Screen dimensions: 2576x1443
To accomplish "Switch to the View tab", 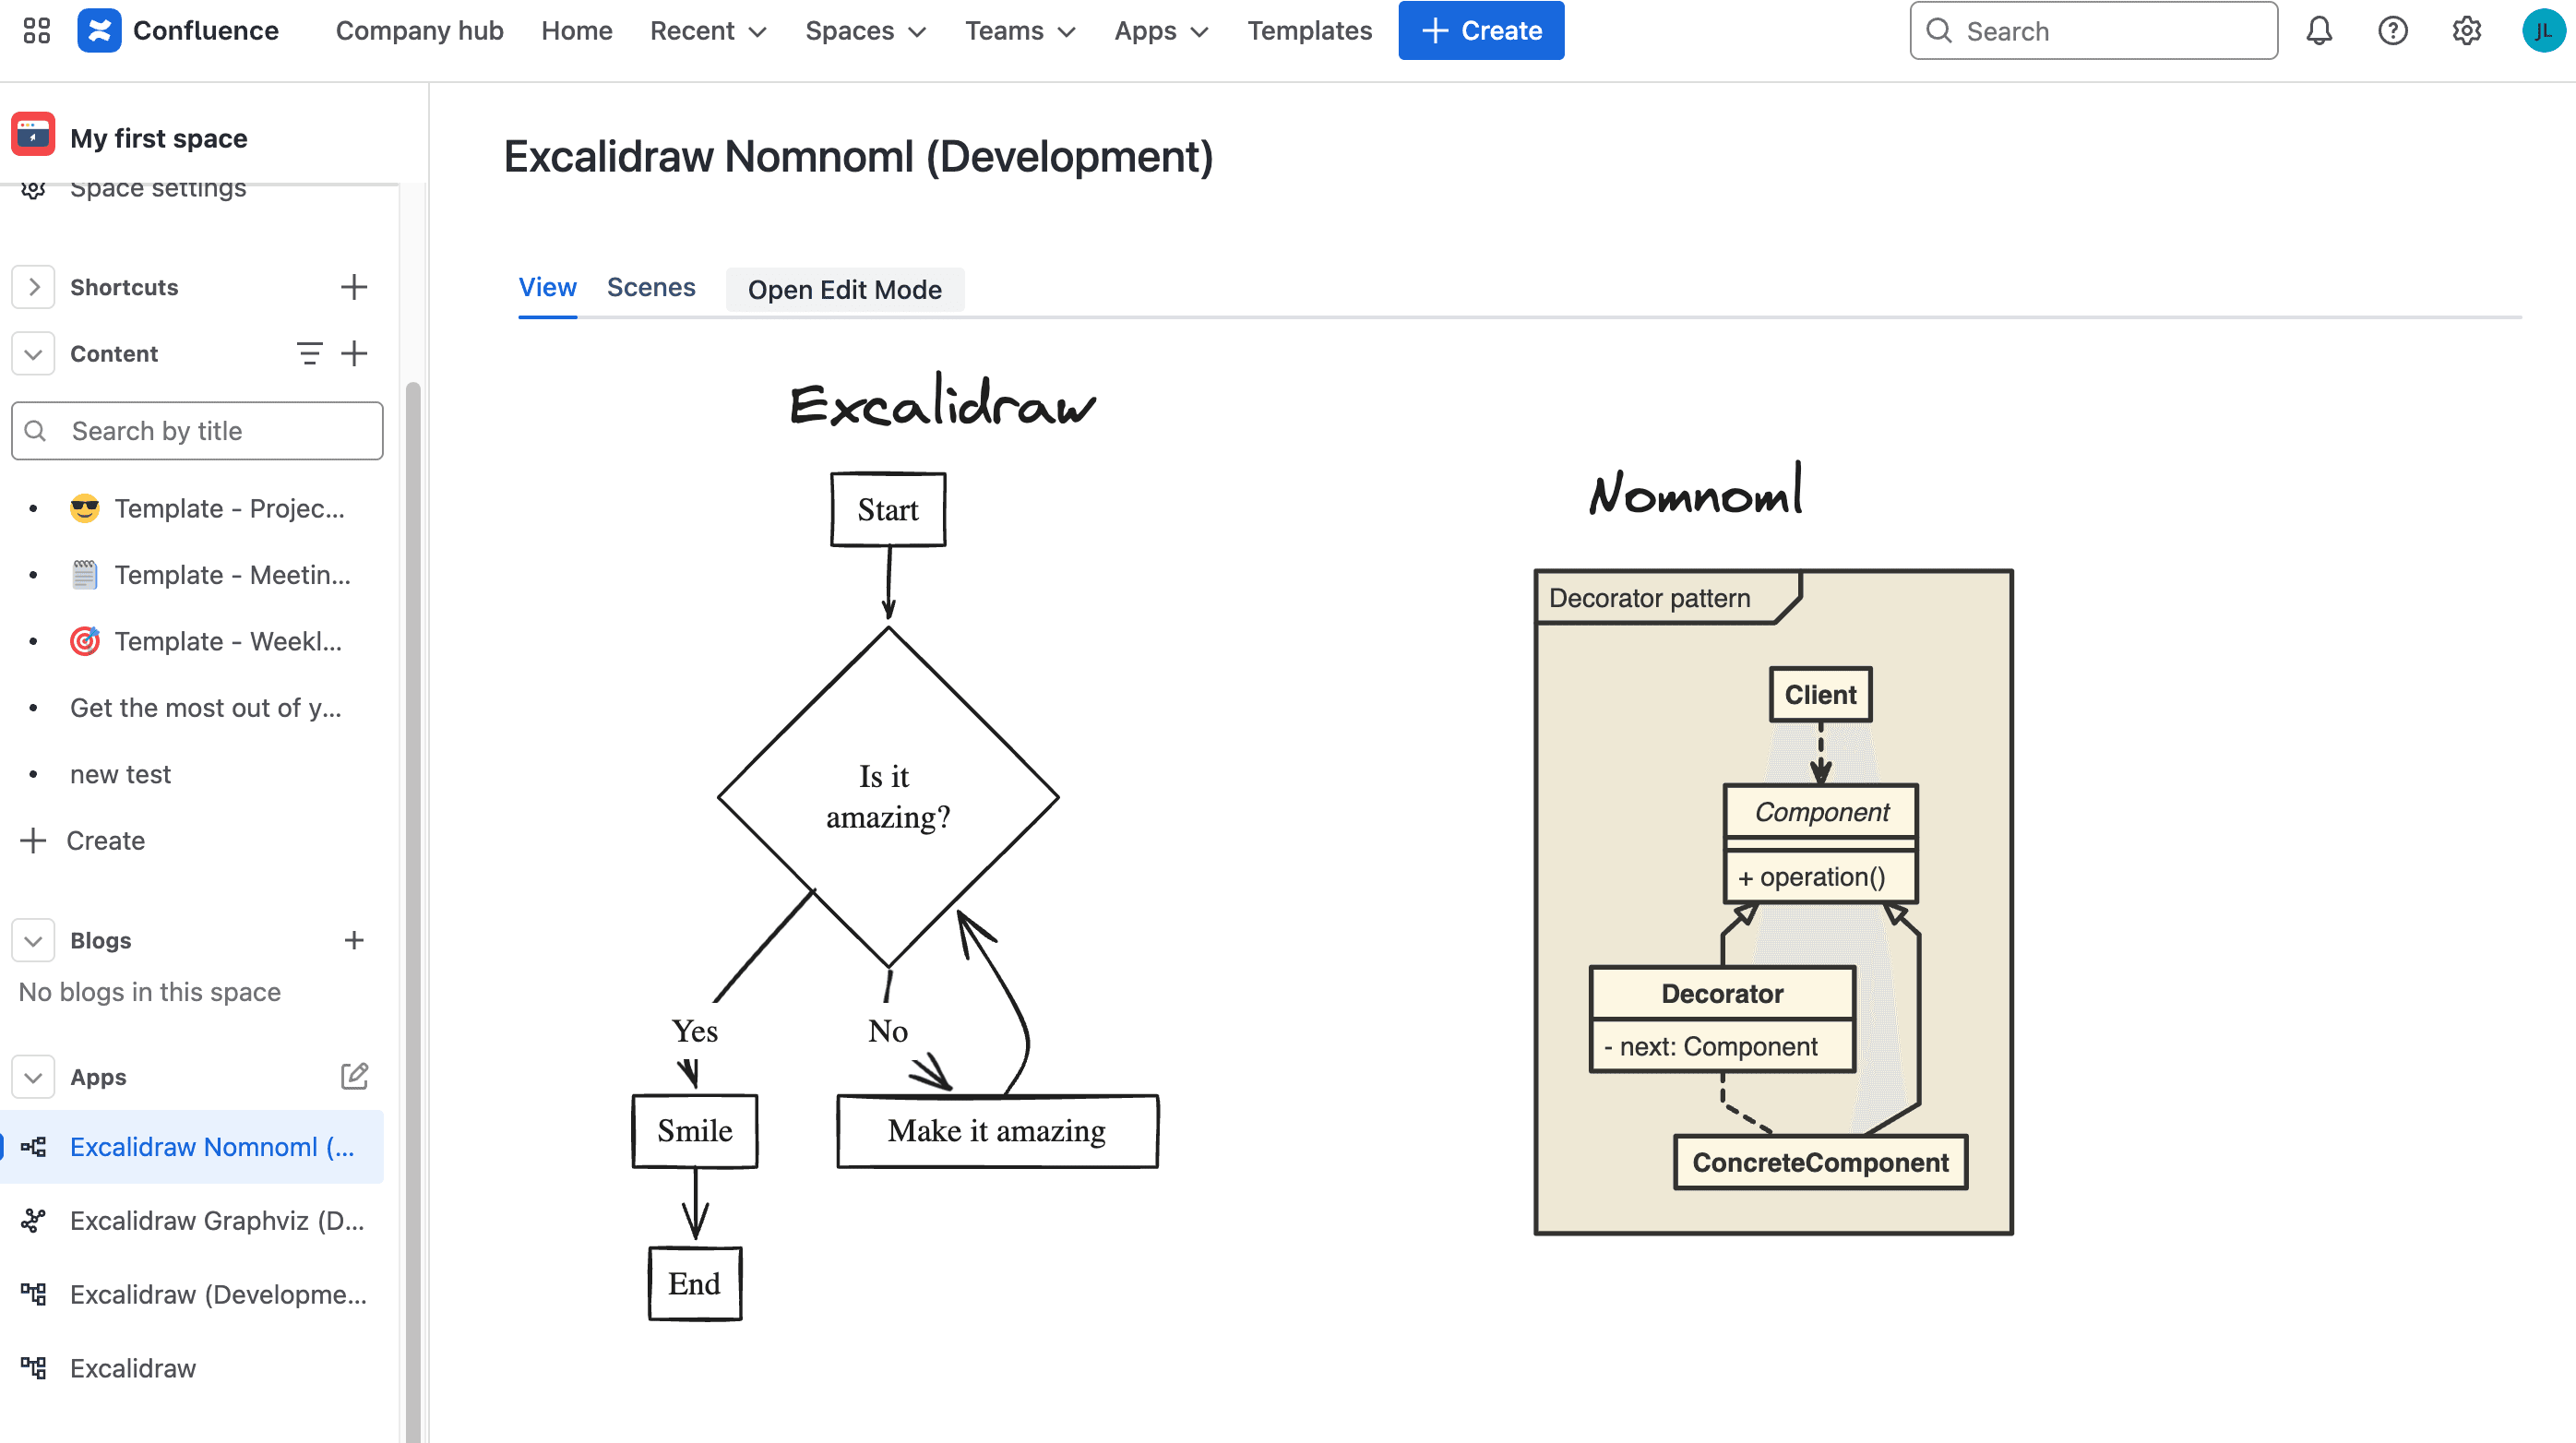I will click(547, 288).
